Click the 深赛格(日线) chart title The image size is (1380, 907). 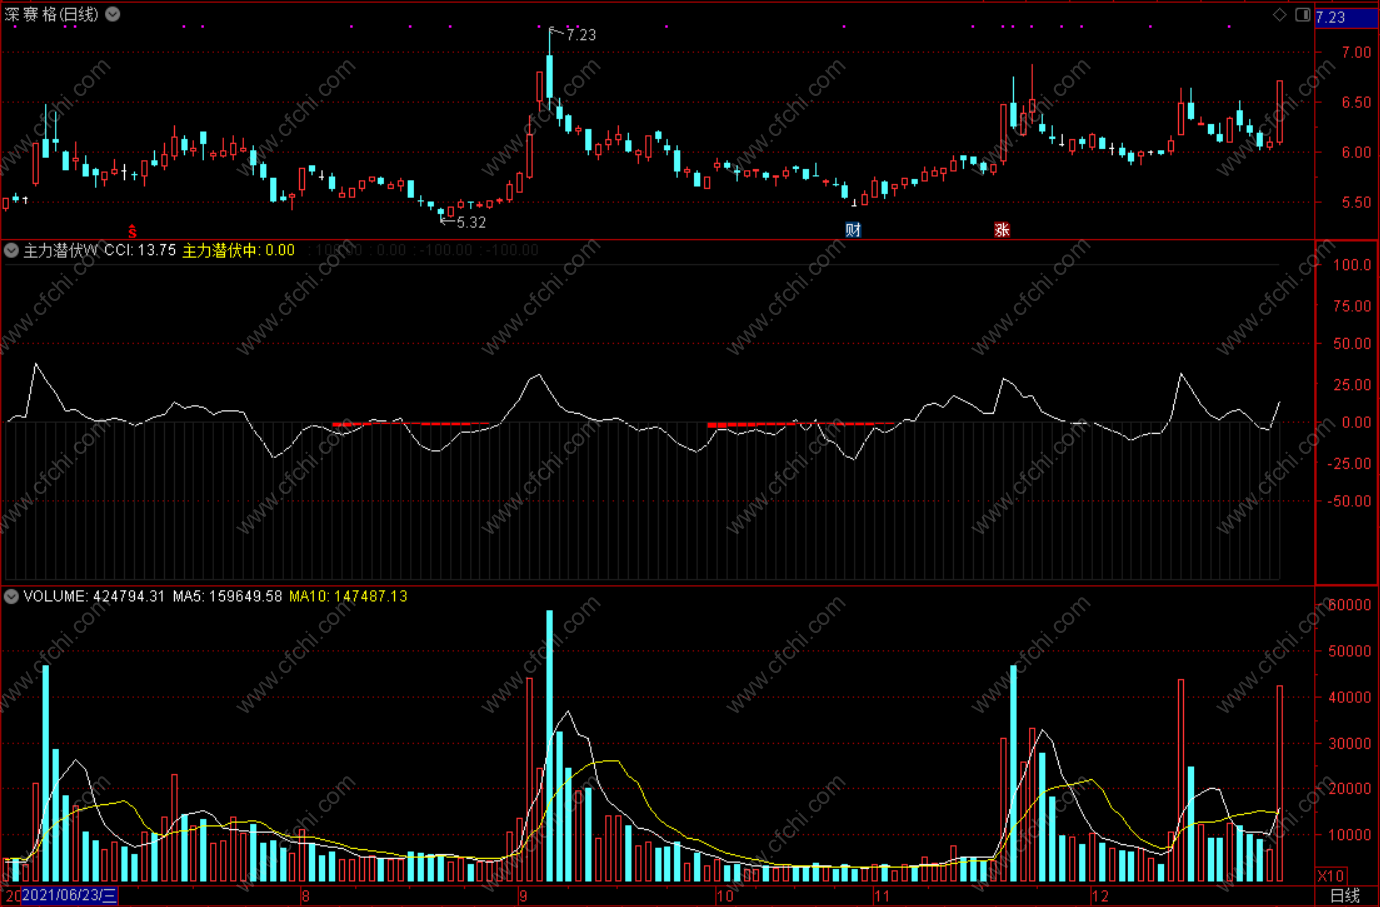[x=52, y=14]
